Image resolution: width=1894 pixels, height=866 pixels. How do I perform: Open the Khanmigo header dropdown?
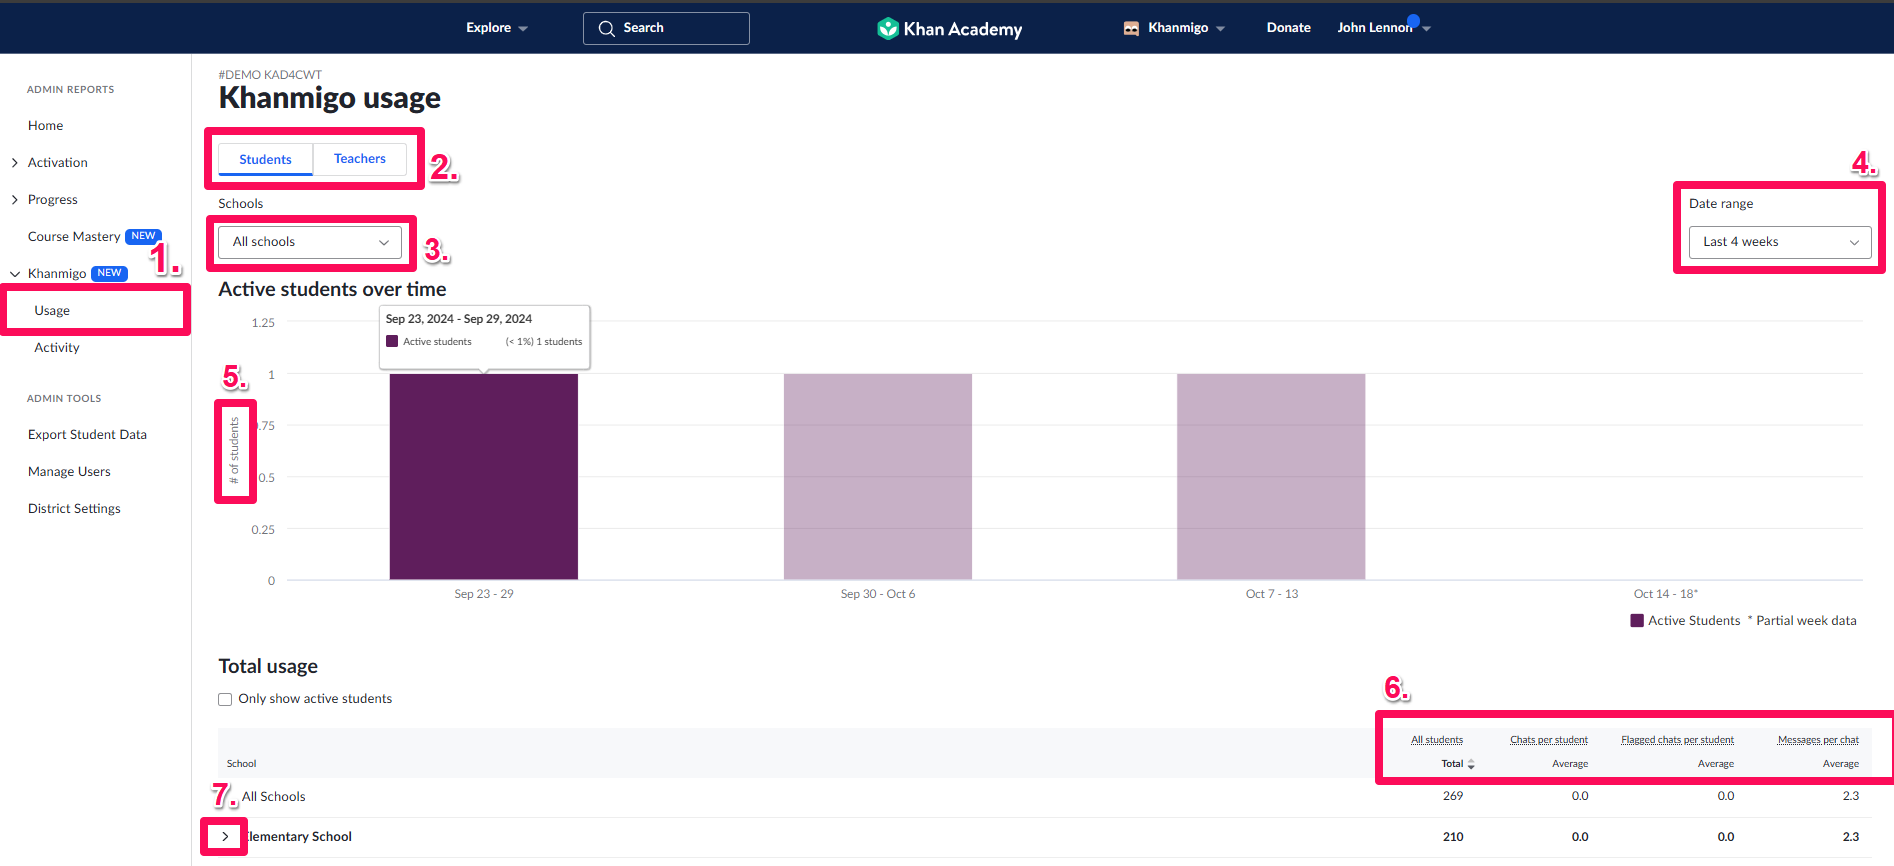click(1175, 28)
